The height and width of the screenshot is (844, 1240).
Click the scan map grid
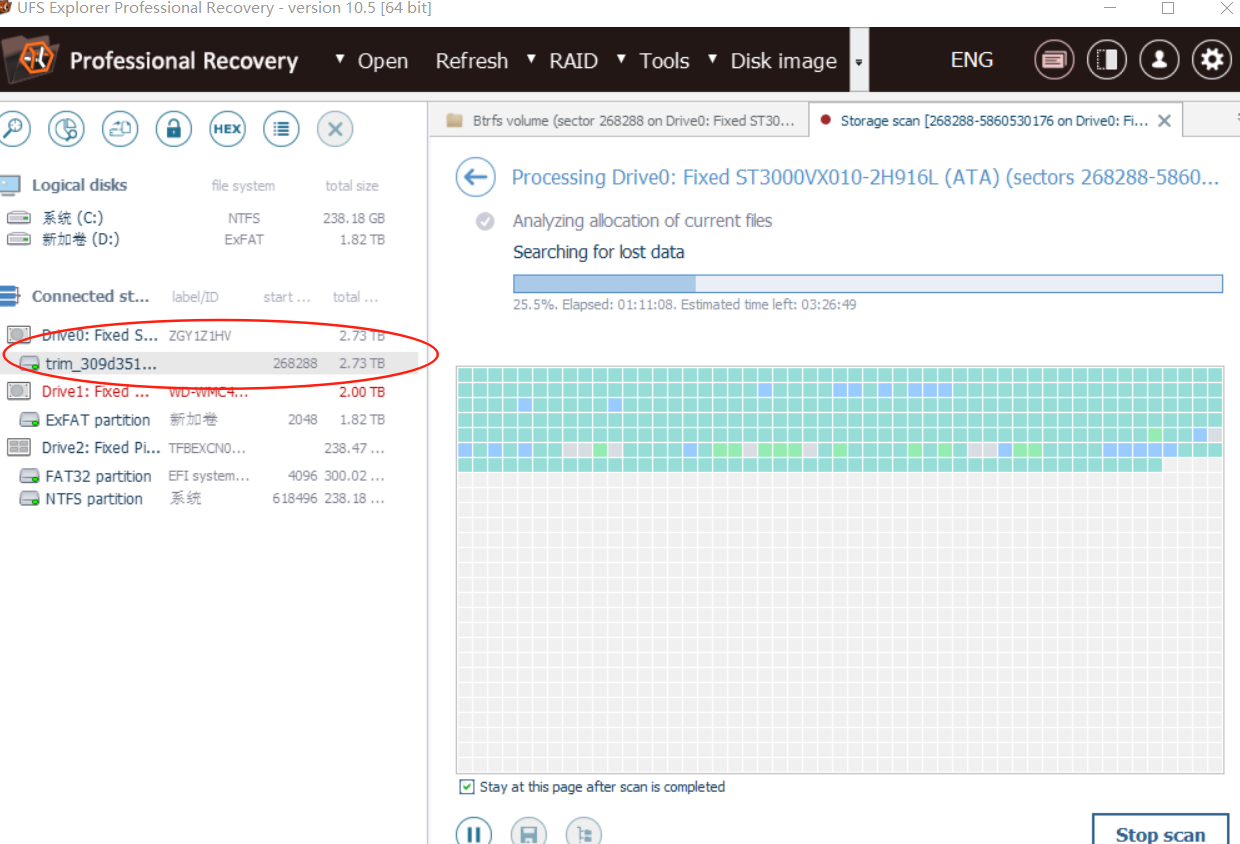(x=840, y=570)
